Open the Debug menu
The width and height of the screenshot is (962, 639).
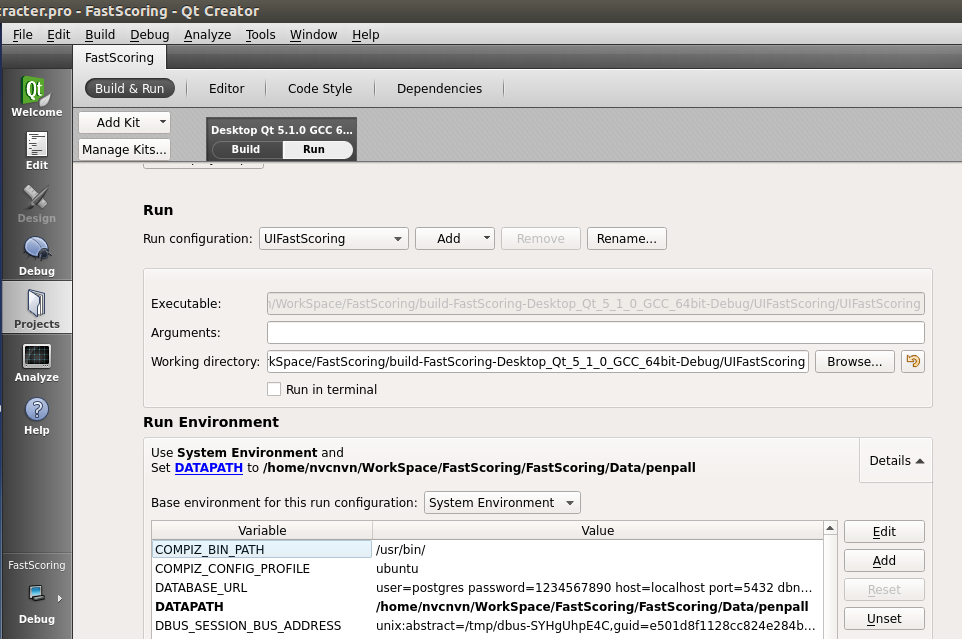(150, 34)
